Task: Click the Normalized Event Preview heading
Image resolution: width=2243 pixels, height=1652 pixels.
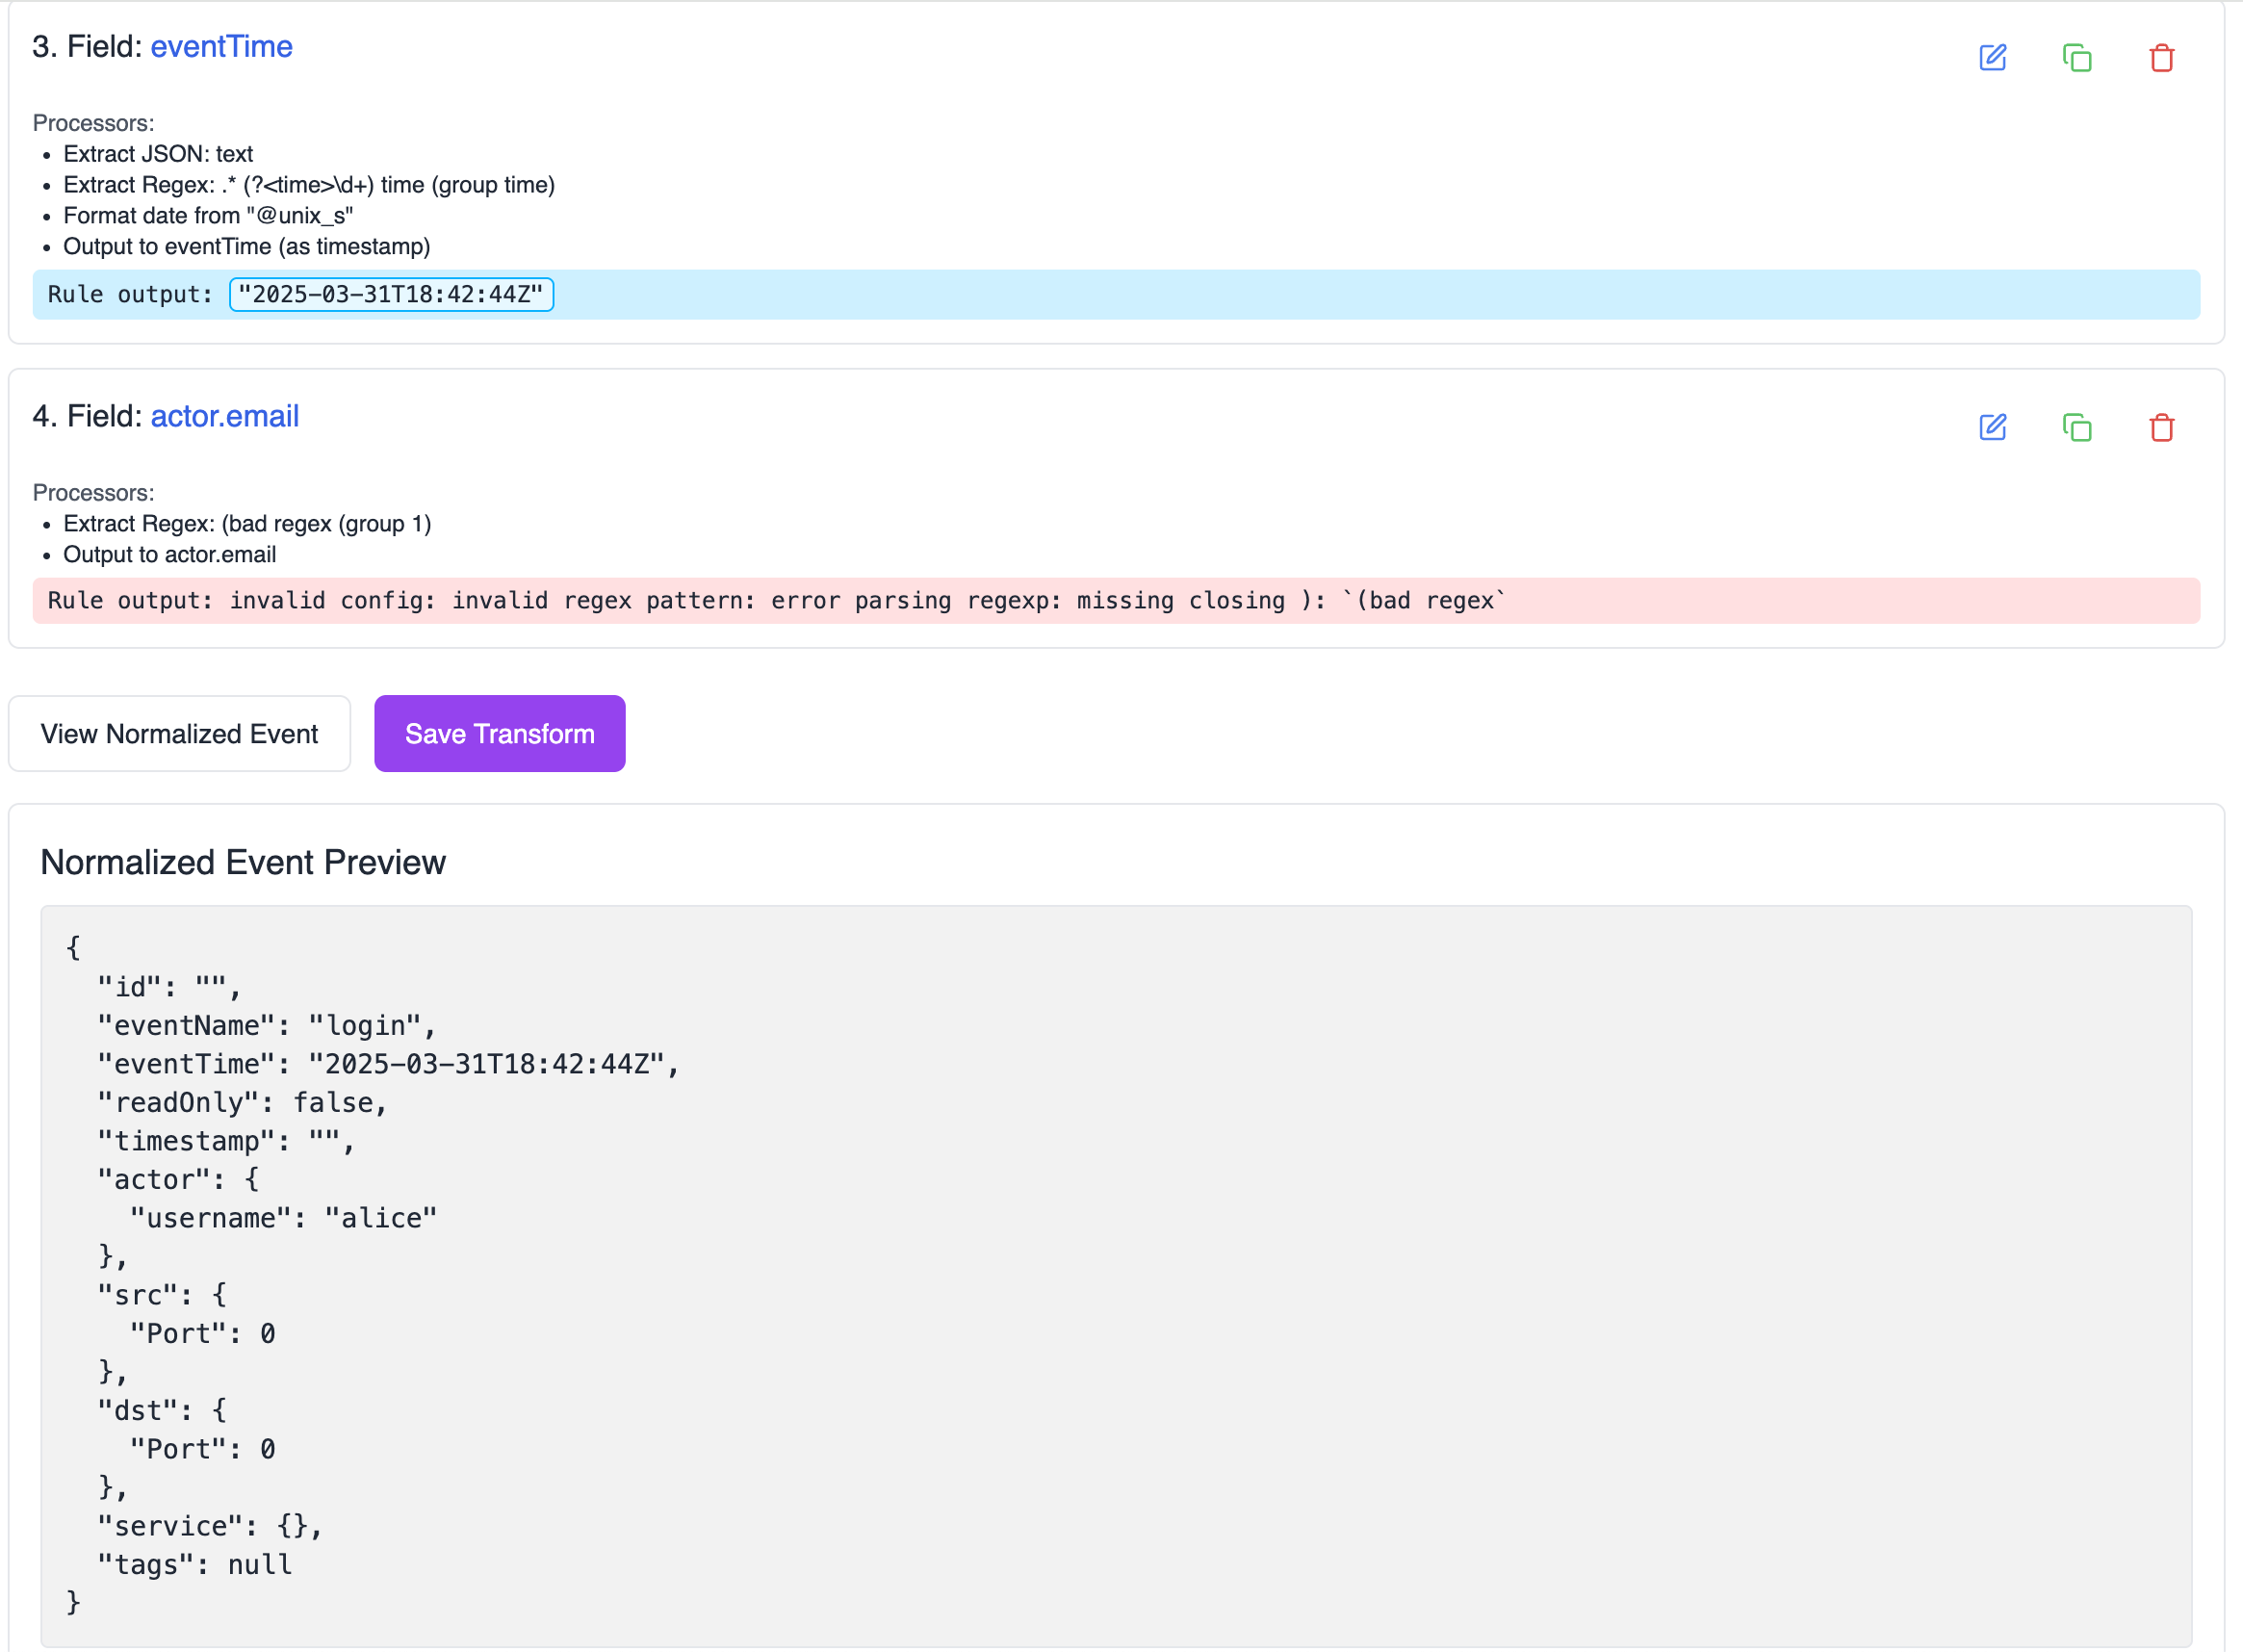Action: pyautogui.click(x=243, y=862)
